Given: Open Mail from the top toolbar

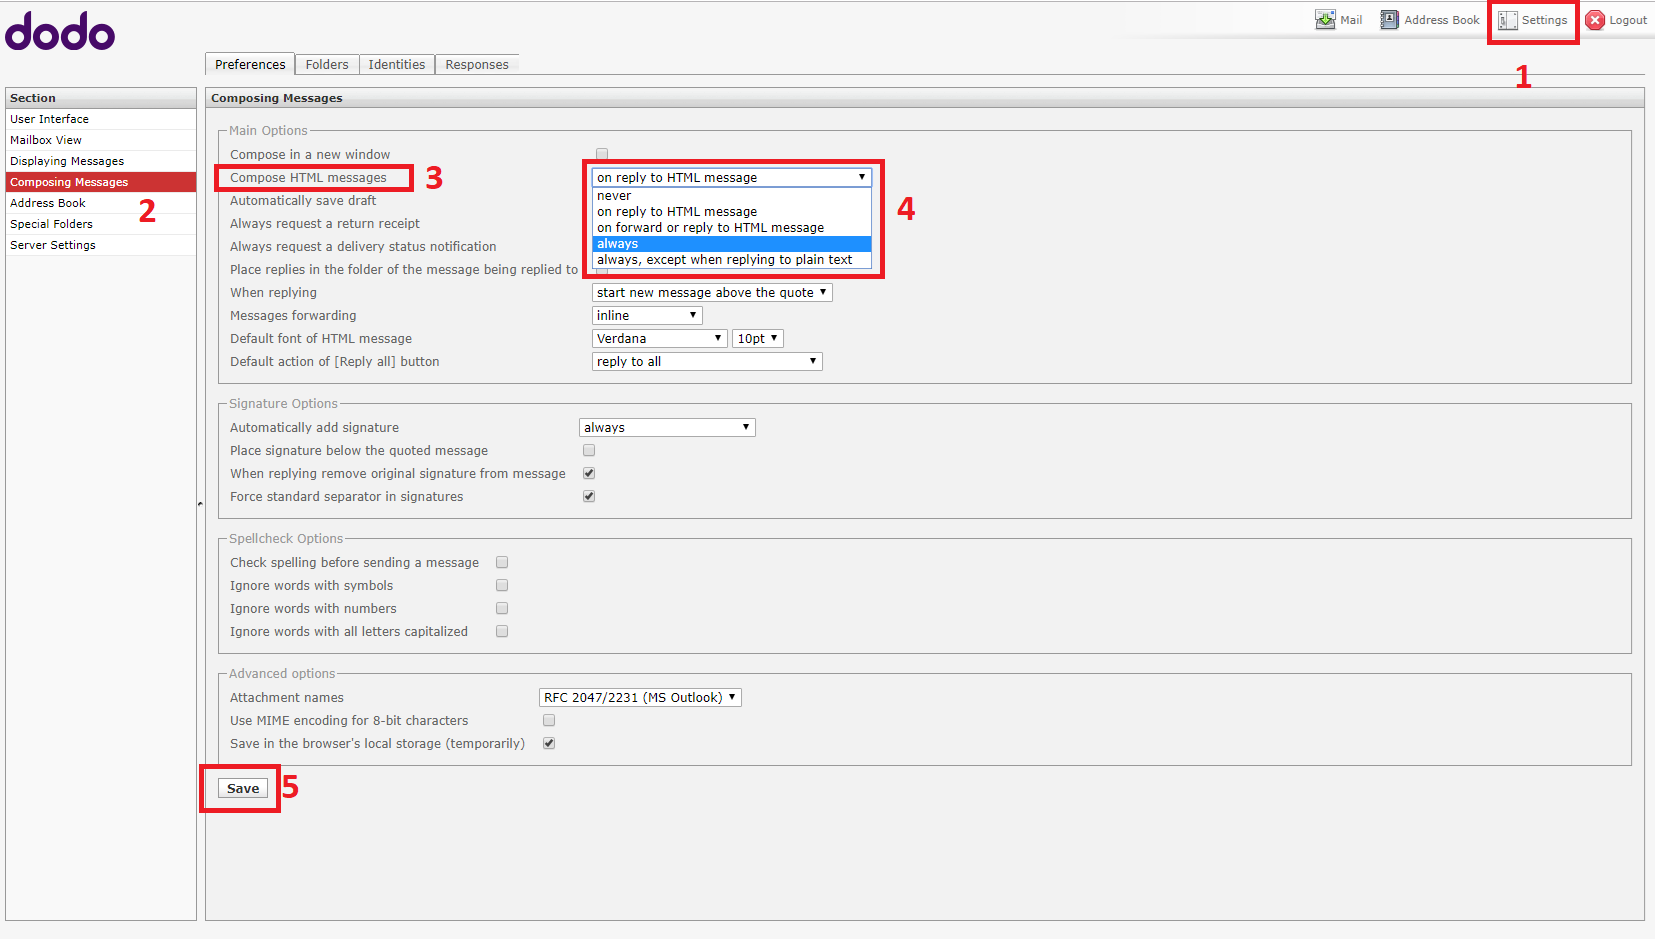Looking at the screenshot, I should tap(1339, 19).
